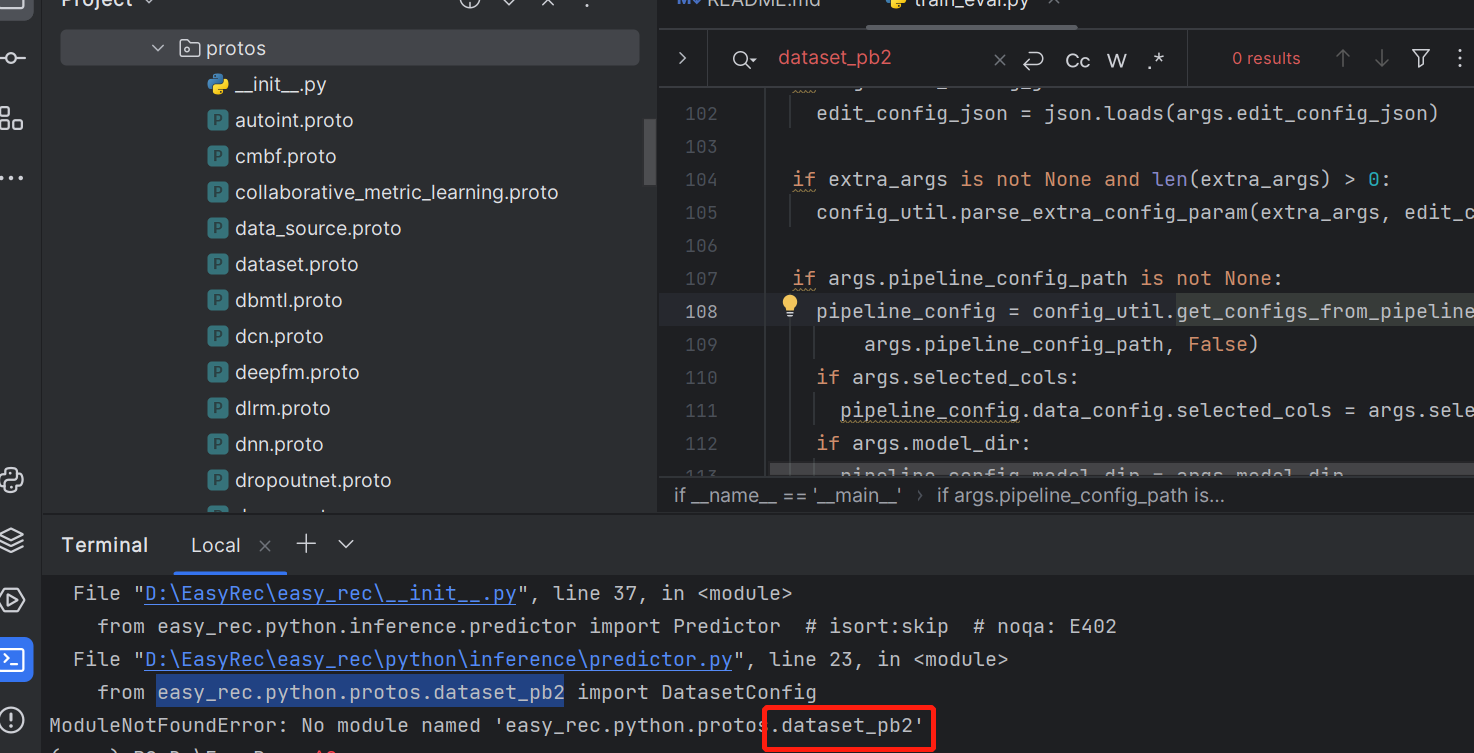Open the Layers tool window icon
Viewport: 1474px width, 753px height.
point(12,540)
